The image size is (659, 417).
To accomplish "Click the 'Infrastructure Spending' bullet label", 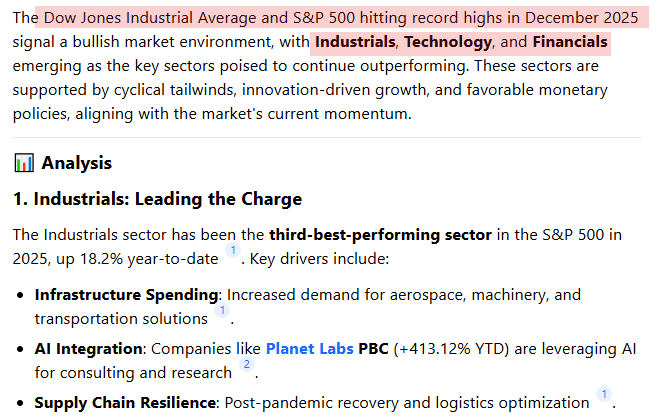I will tap(126, 295).
